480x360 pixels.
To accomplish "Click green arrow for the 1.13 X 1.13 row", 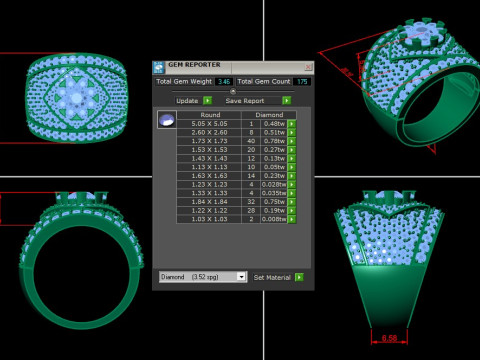I will point(292,167).
